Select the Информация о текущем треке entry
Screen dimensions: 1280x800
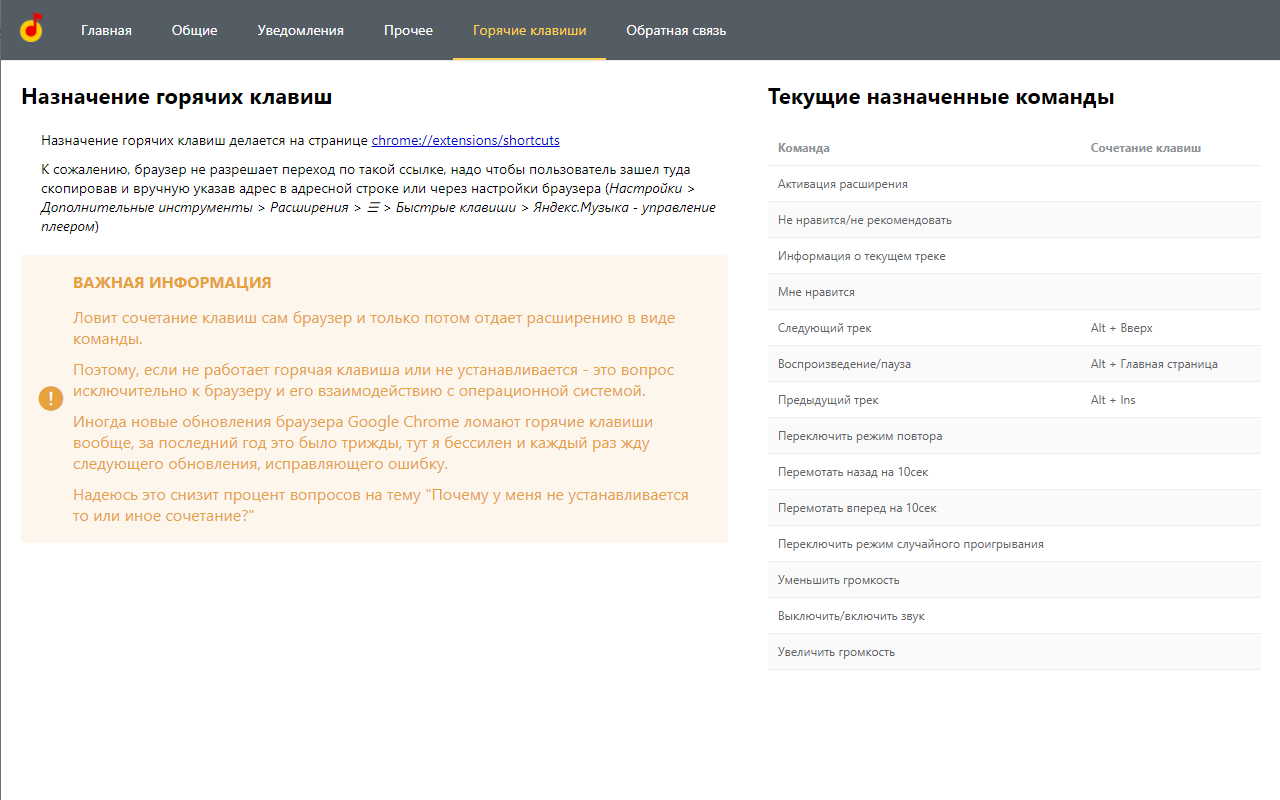[1013, 255]
